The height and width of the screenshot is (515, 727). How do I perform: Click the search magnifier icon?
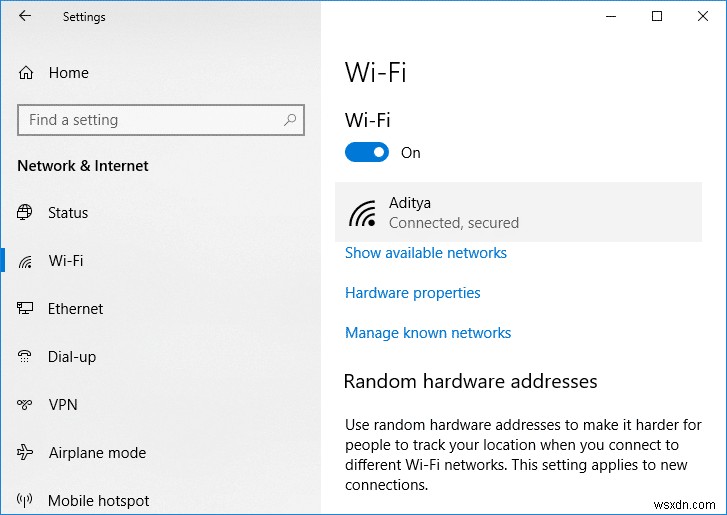(x=290, y=120)
